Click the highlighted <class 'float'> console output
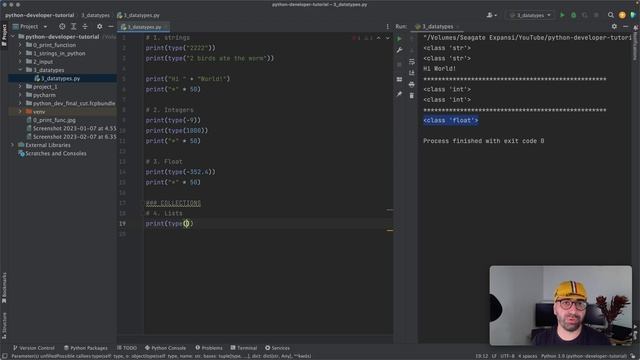The height and width of the screenshot is (360, 640). [x=451, y=120]
